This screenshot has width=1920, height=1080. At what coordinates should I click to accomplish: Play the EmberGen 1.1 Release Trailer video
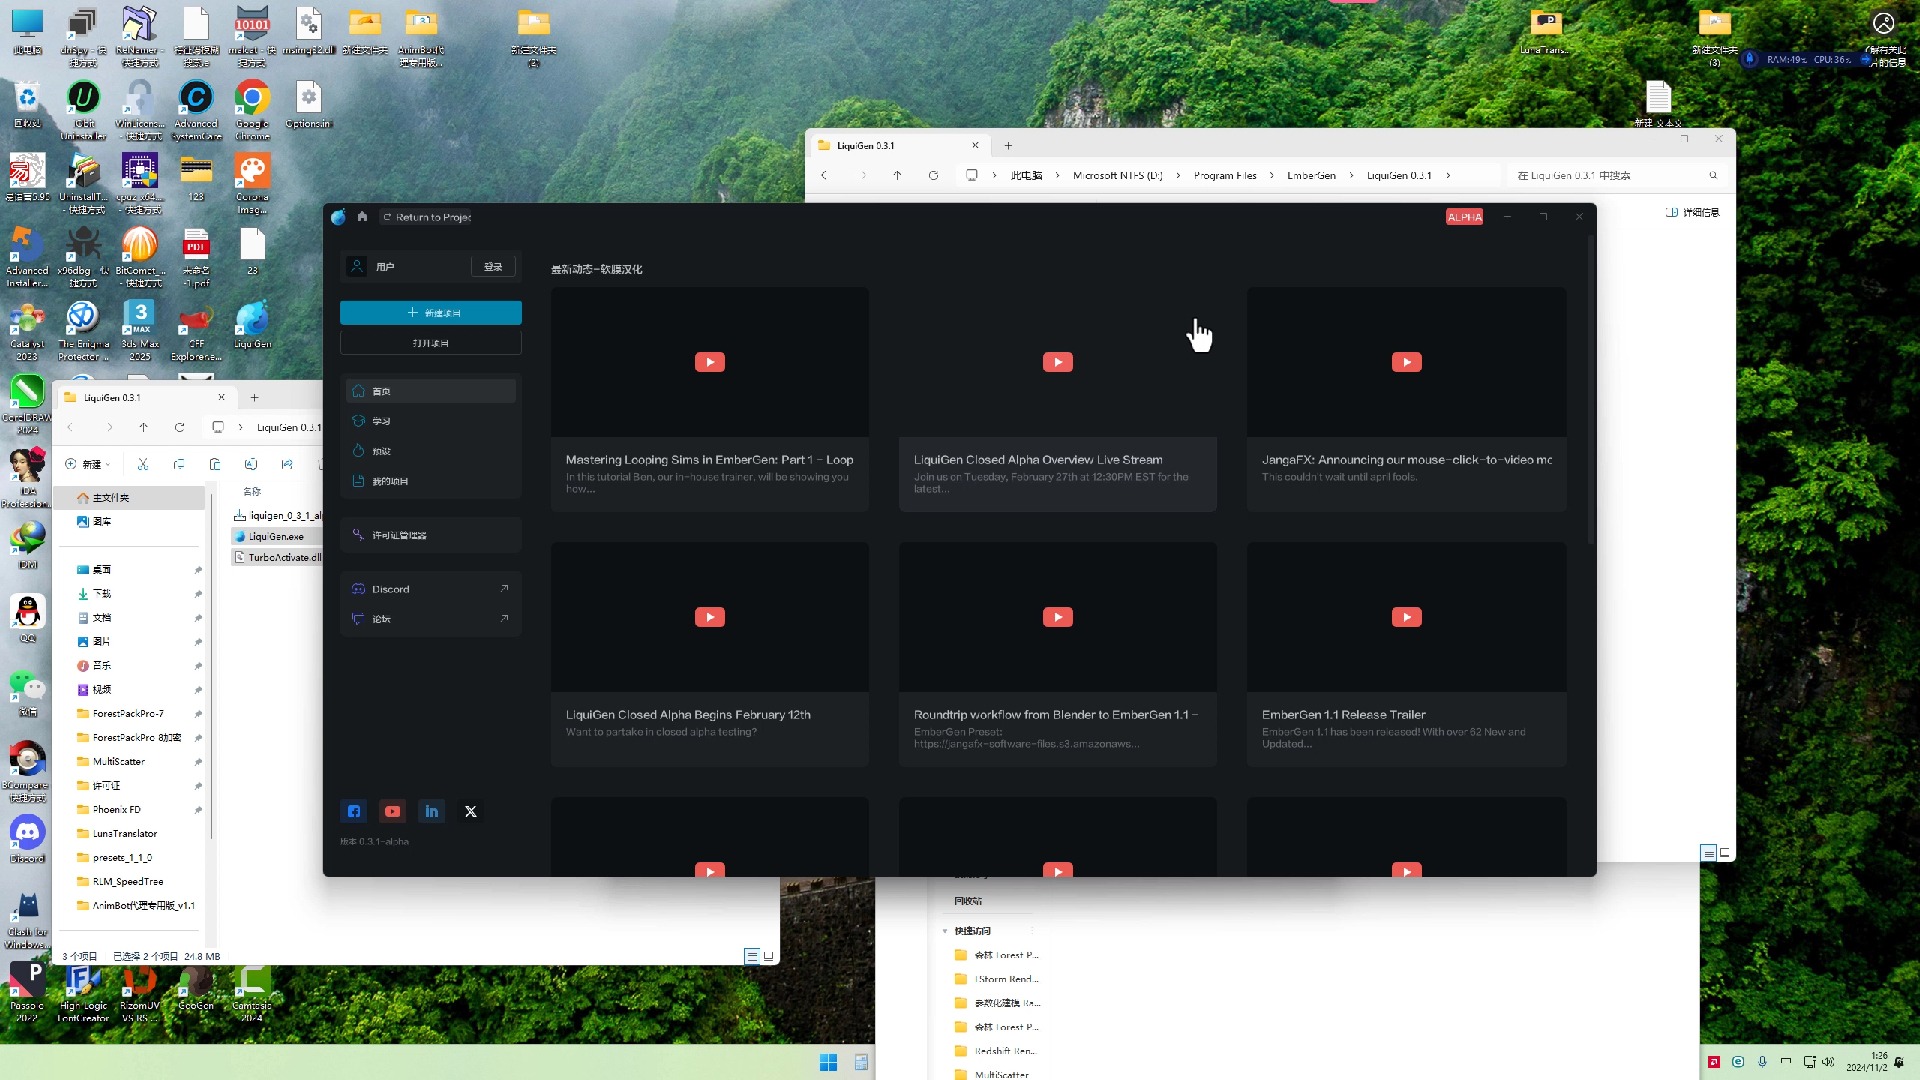coord(1407,617)
